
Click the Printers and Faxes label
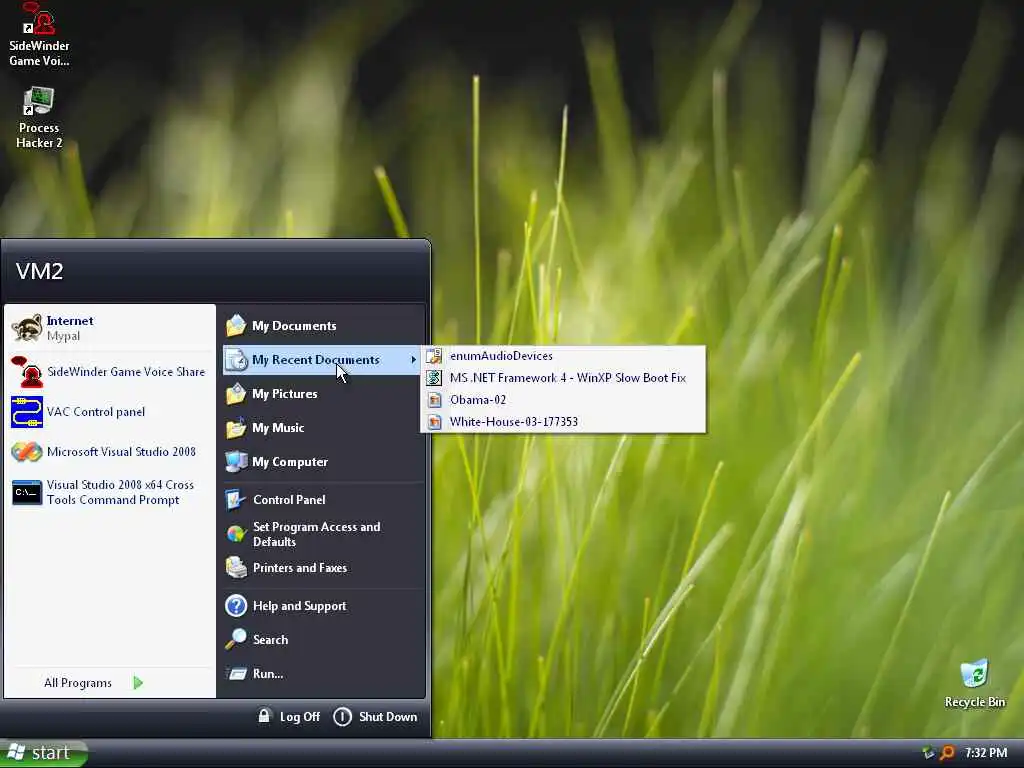pos(300,568)
